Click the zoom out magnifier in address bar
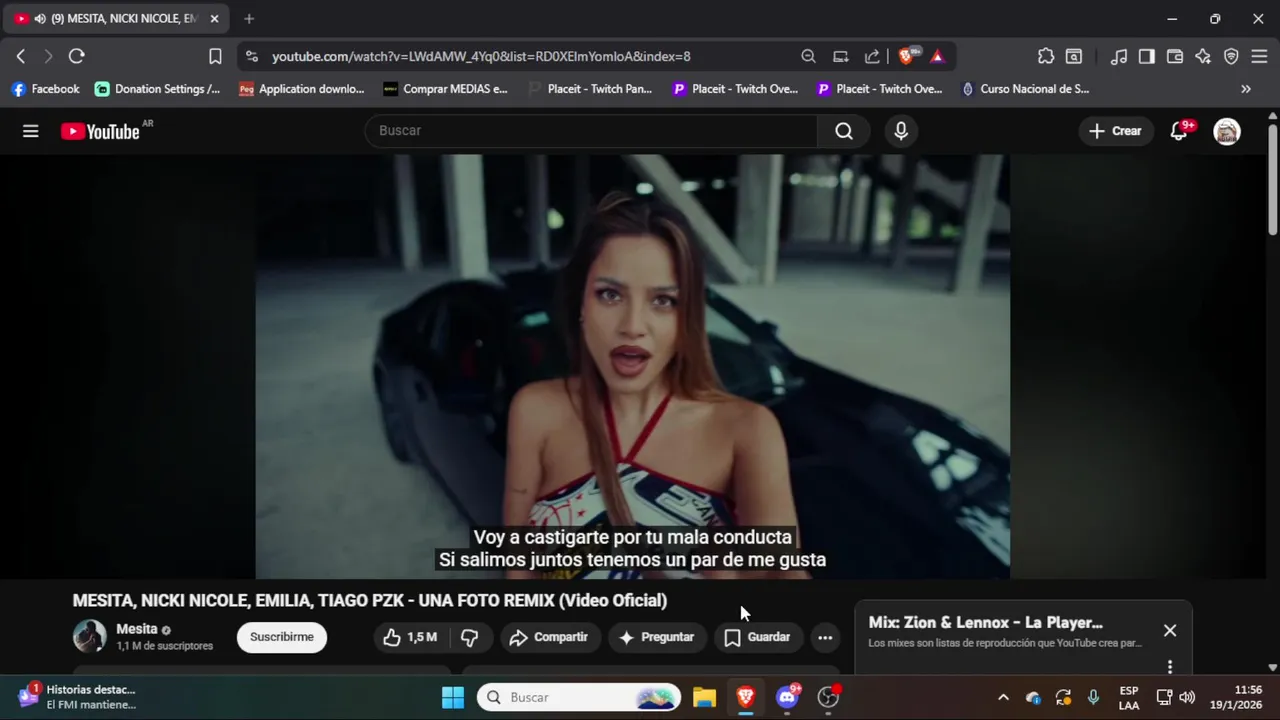The image size is (1280, 720). click(808, 56)
